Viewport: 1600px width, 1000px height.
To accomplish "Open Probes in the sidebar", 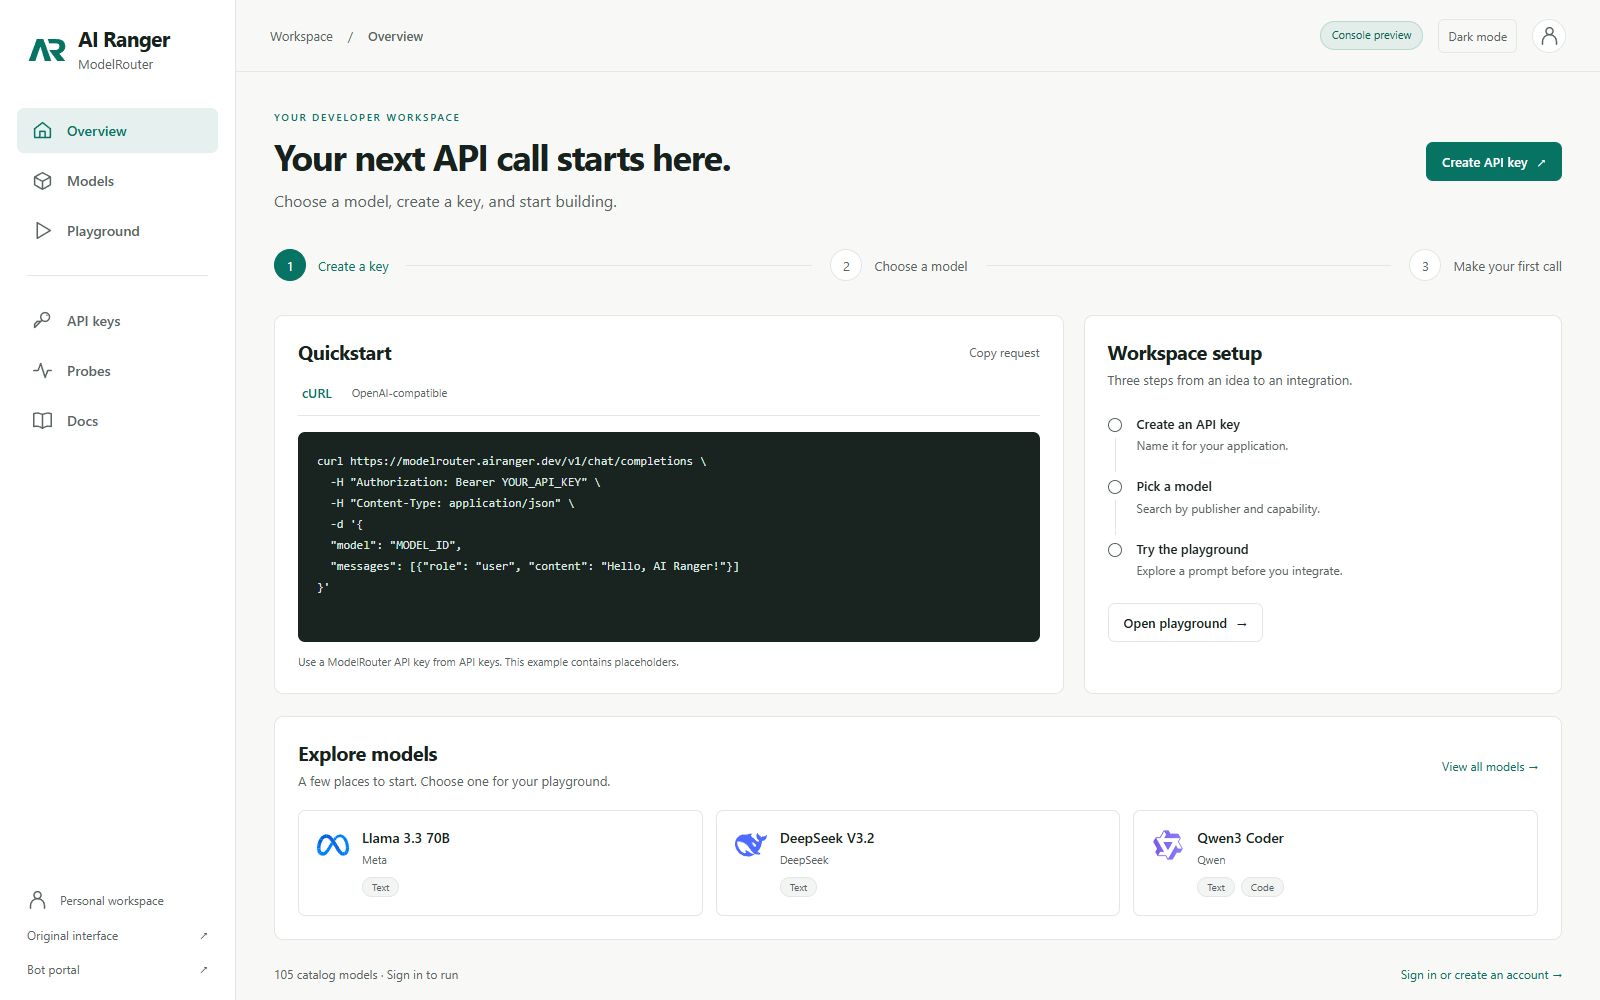I will point(117,371).
